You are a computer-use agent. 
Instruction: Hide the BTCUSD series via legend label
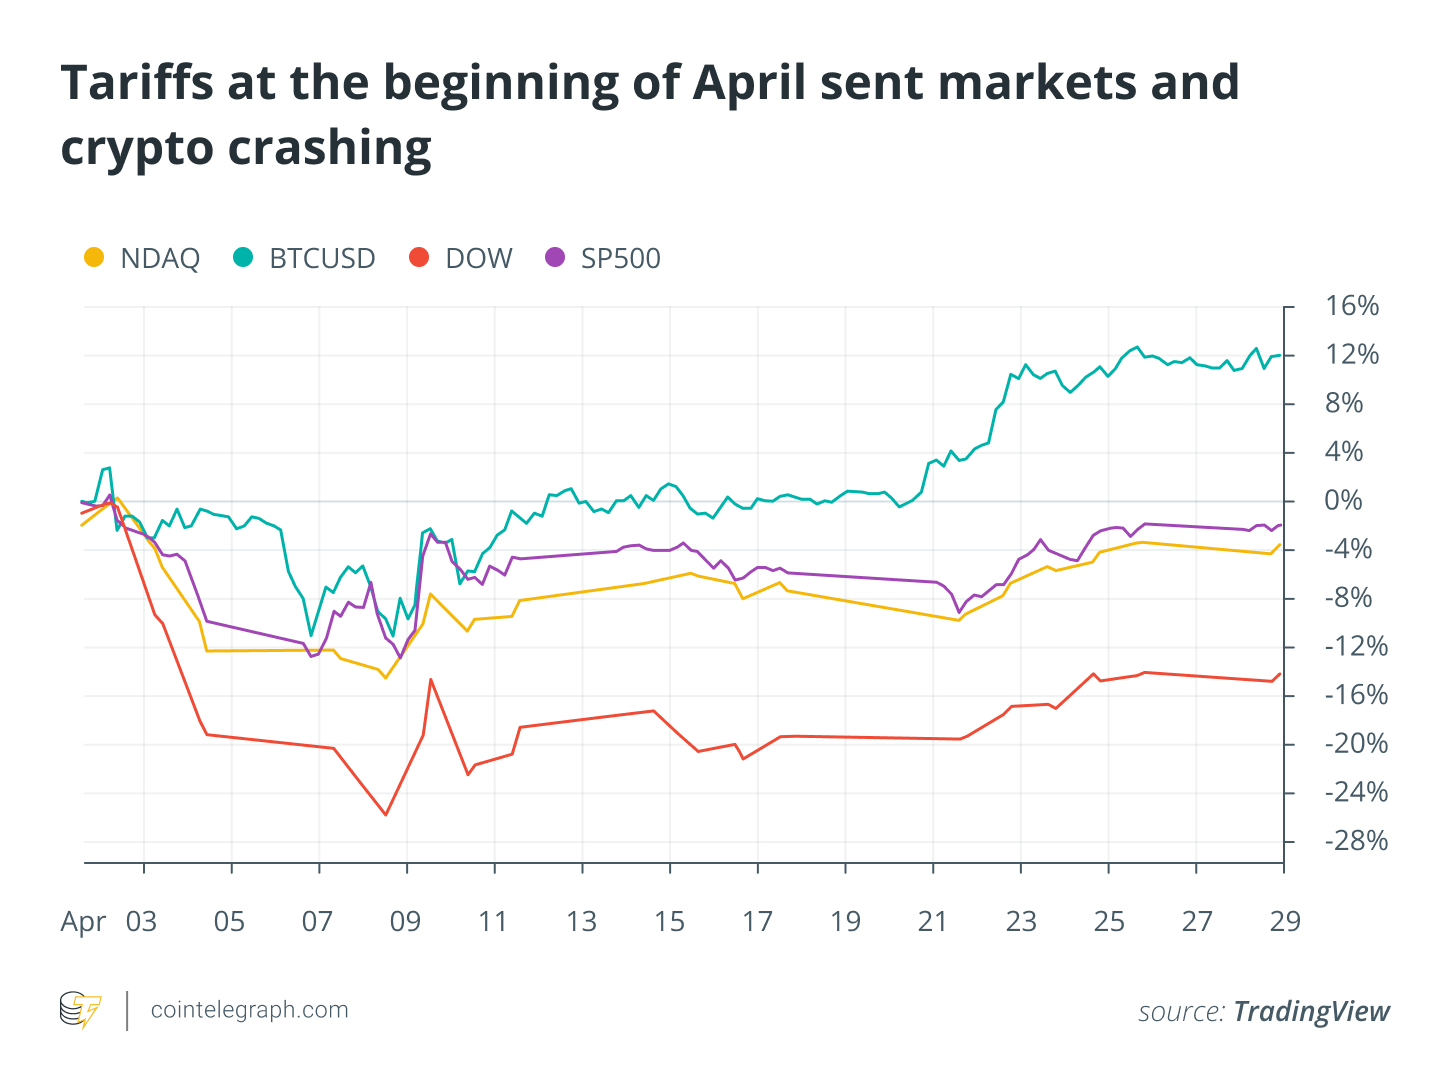point(322,259)
